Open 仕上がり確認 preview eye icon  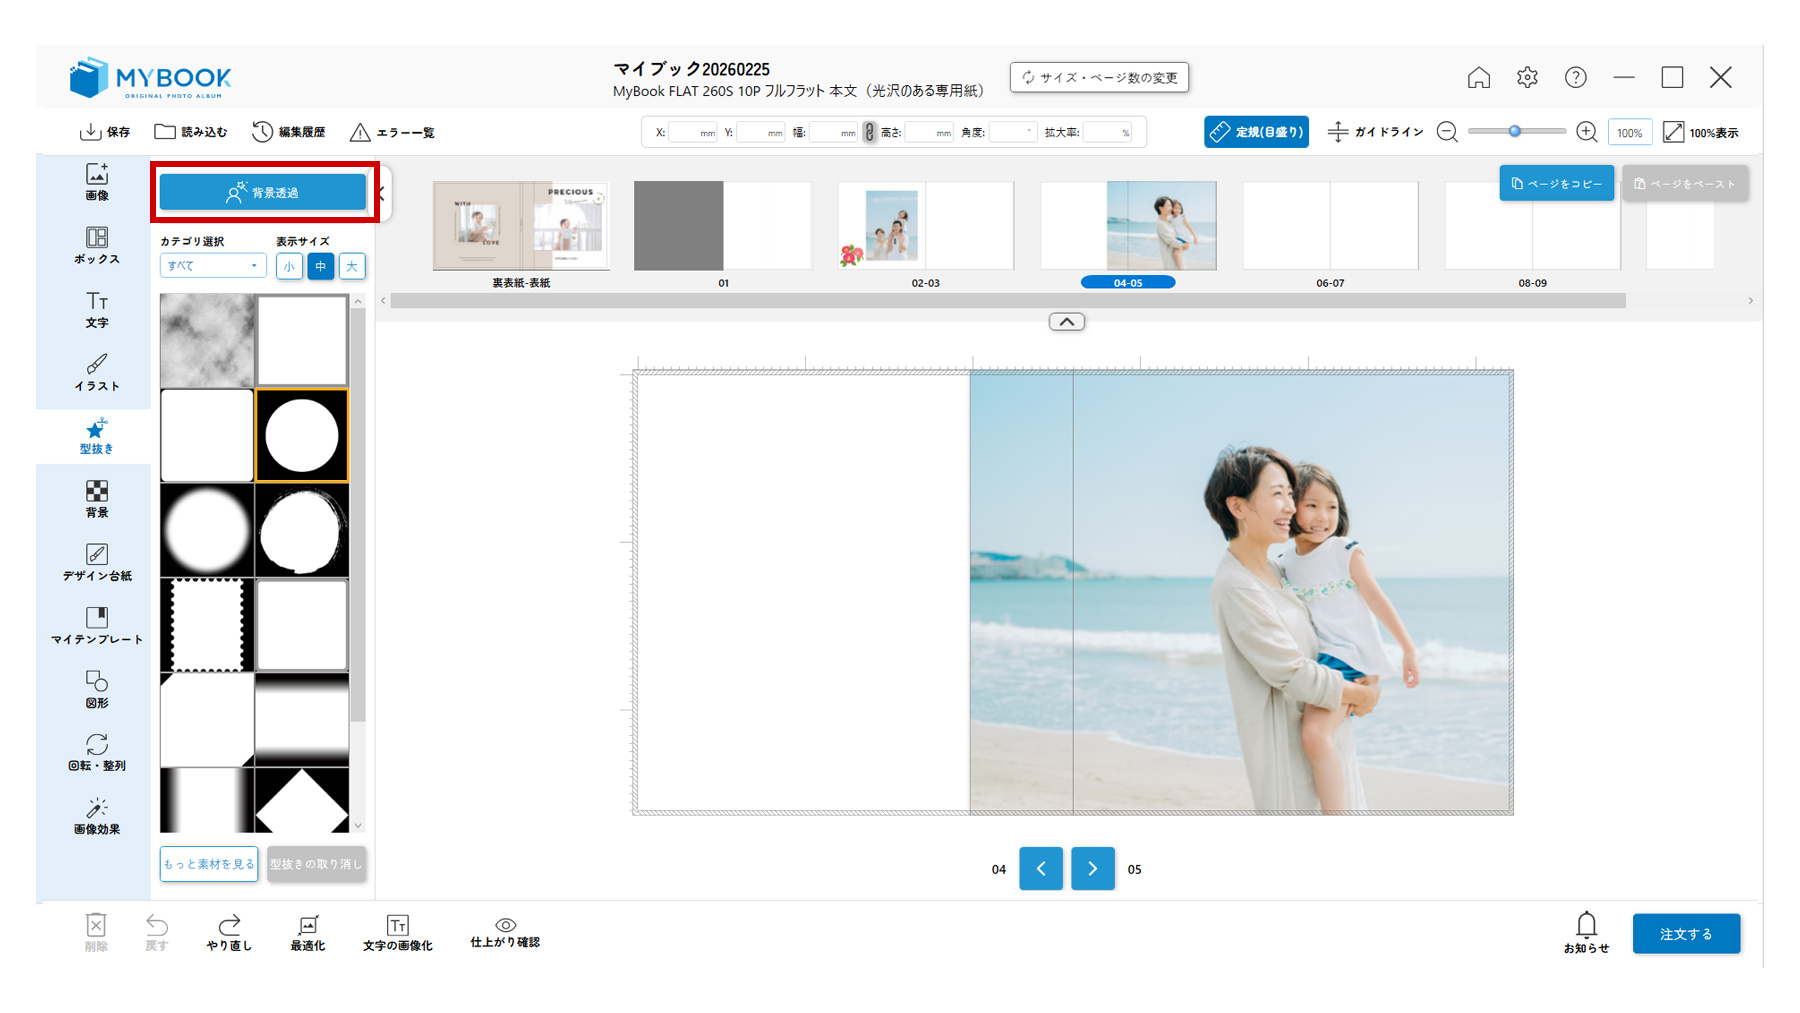click(505, 931)
